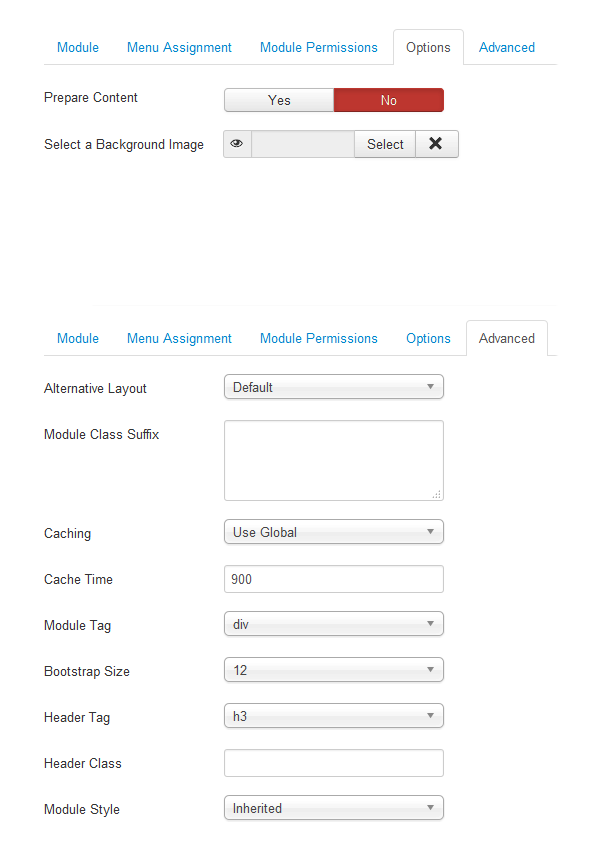Image resolution: width=590 pixels, height=850 pixels.
Task: Click the eye preview icon for background image
Action: (x=237, y=144)
